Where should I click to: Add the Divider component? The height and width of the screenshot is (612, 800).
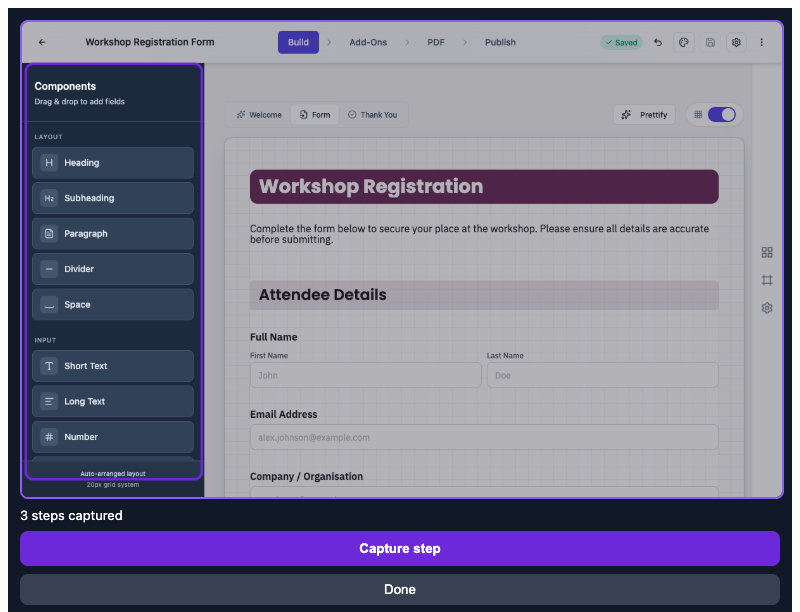tap(113, 269)
